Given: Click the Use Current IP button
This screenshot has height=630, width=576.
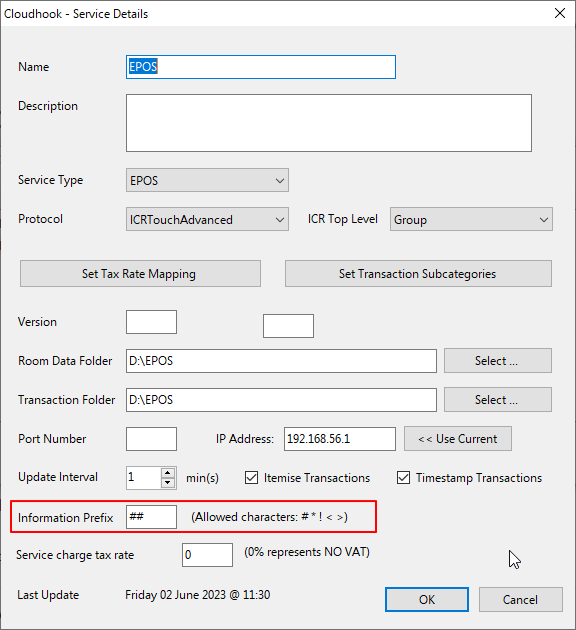Looking at the screenshot, I should click(458, 439).
